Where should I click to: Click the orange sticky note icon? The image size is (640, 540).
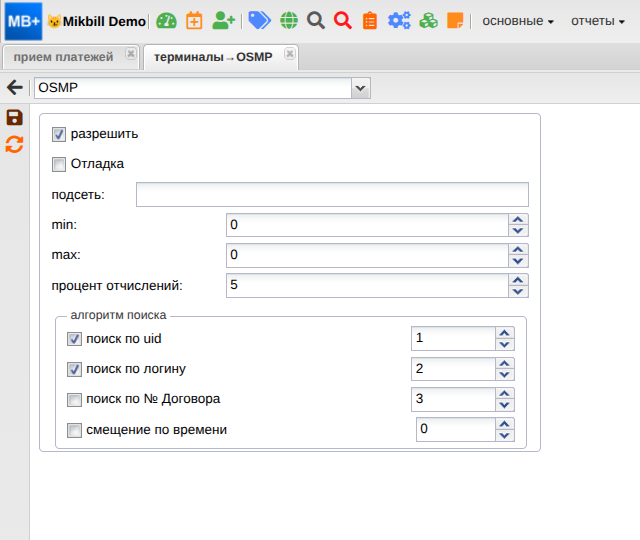tap(455, 21)
